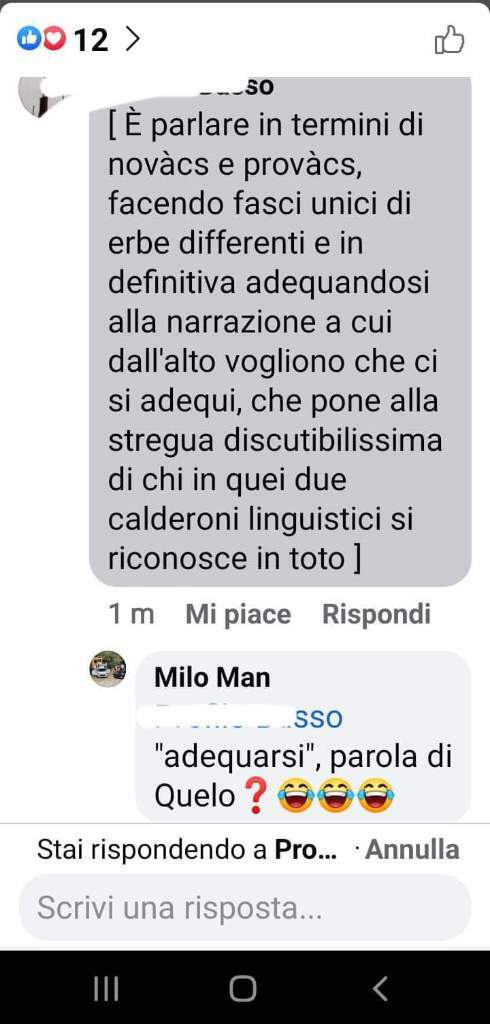
Task: Tap the reaction count 12
Action: click(91, 40)
